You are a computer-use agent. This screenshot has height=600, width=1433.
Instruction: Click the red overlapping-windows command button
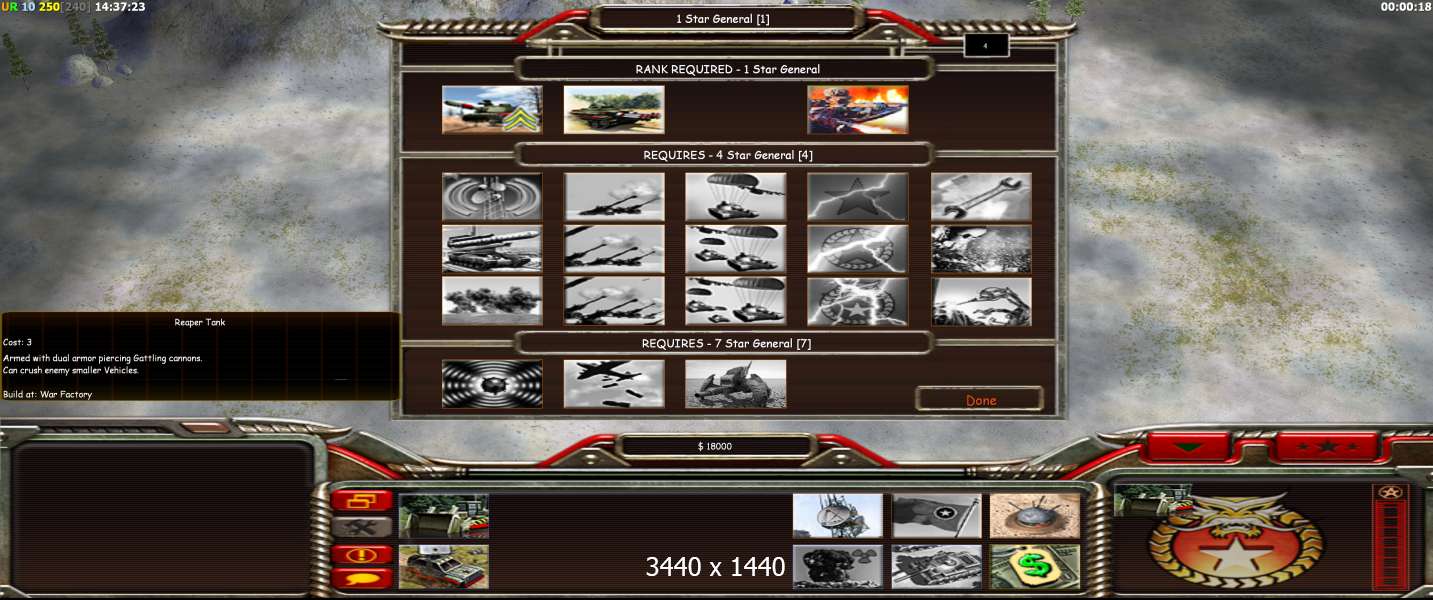(x=361, y=500)
